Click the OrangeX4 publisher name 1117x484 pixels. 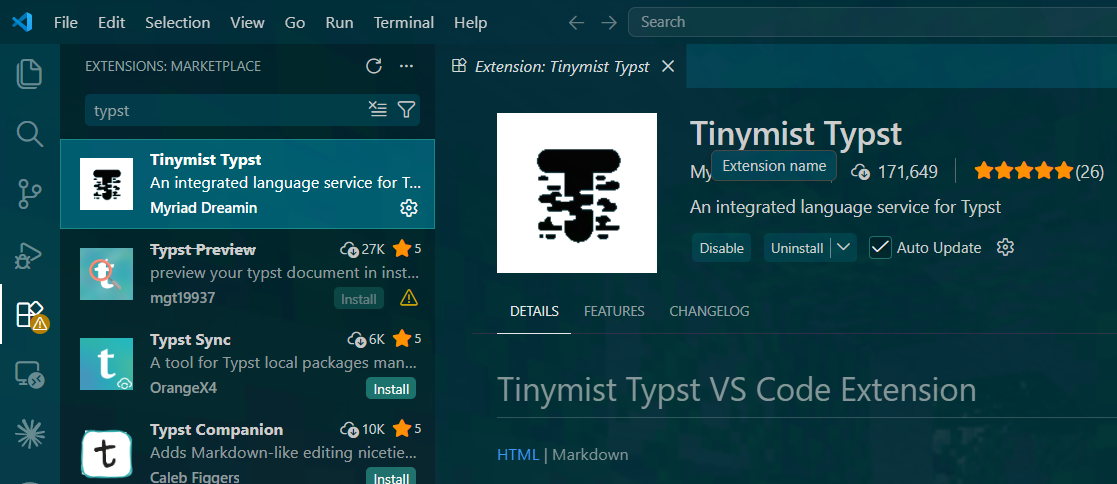[184, 388]
